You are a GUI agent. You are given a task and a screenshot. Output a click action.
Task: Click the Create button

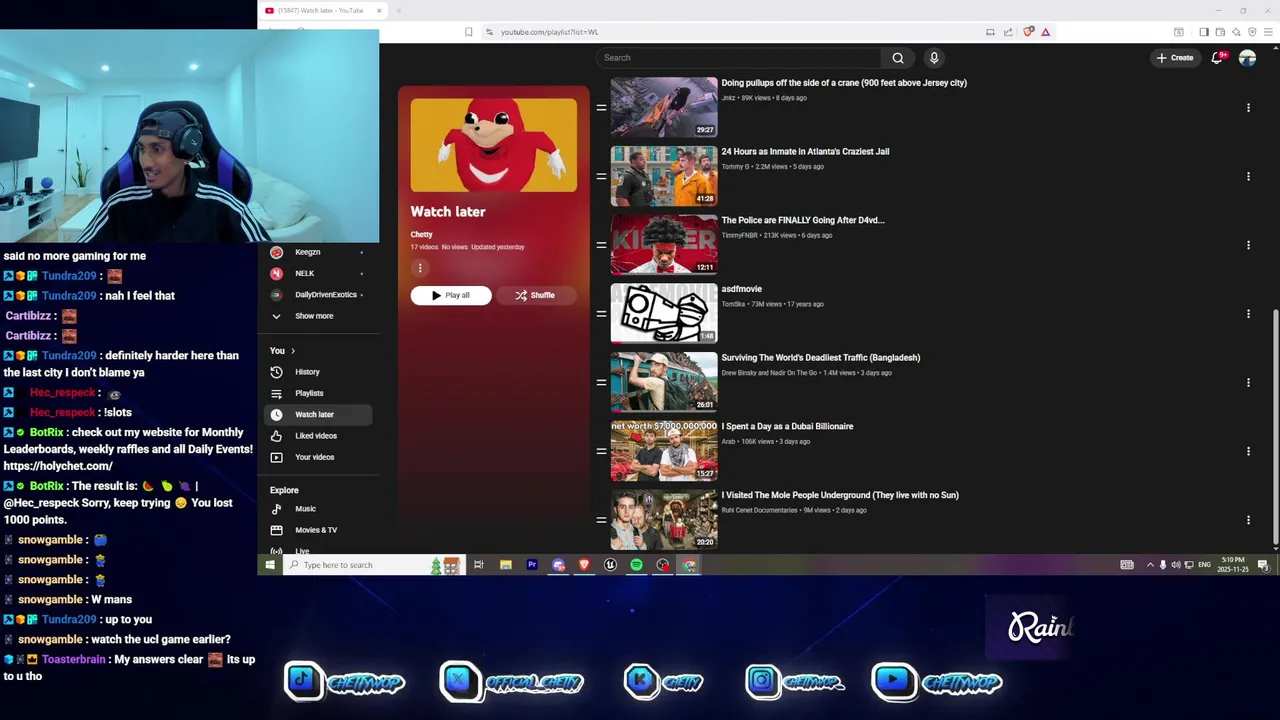tap(1175, 58)
